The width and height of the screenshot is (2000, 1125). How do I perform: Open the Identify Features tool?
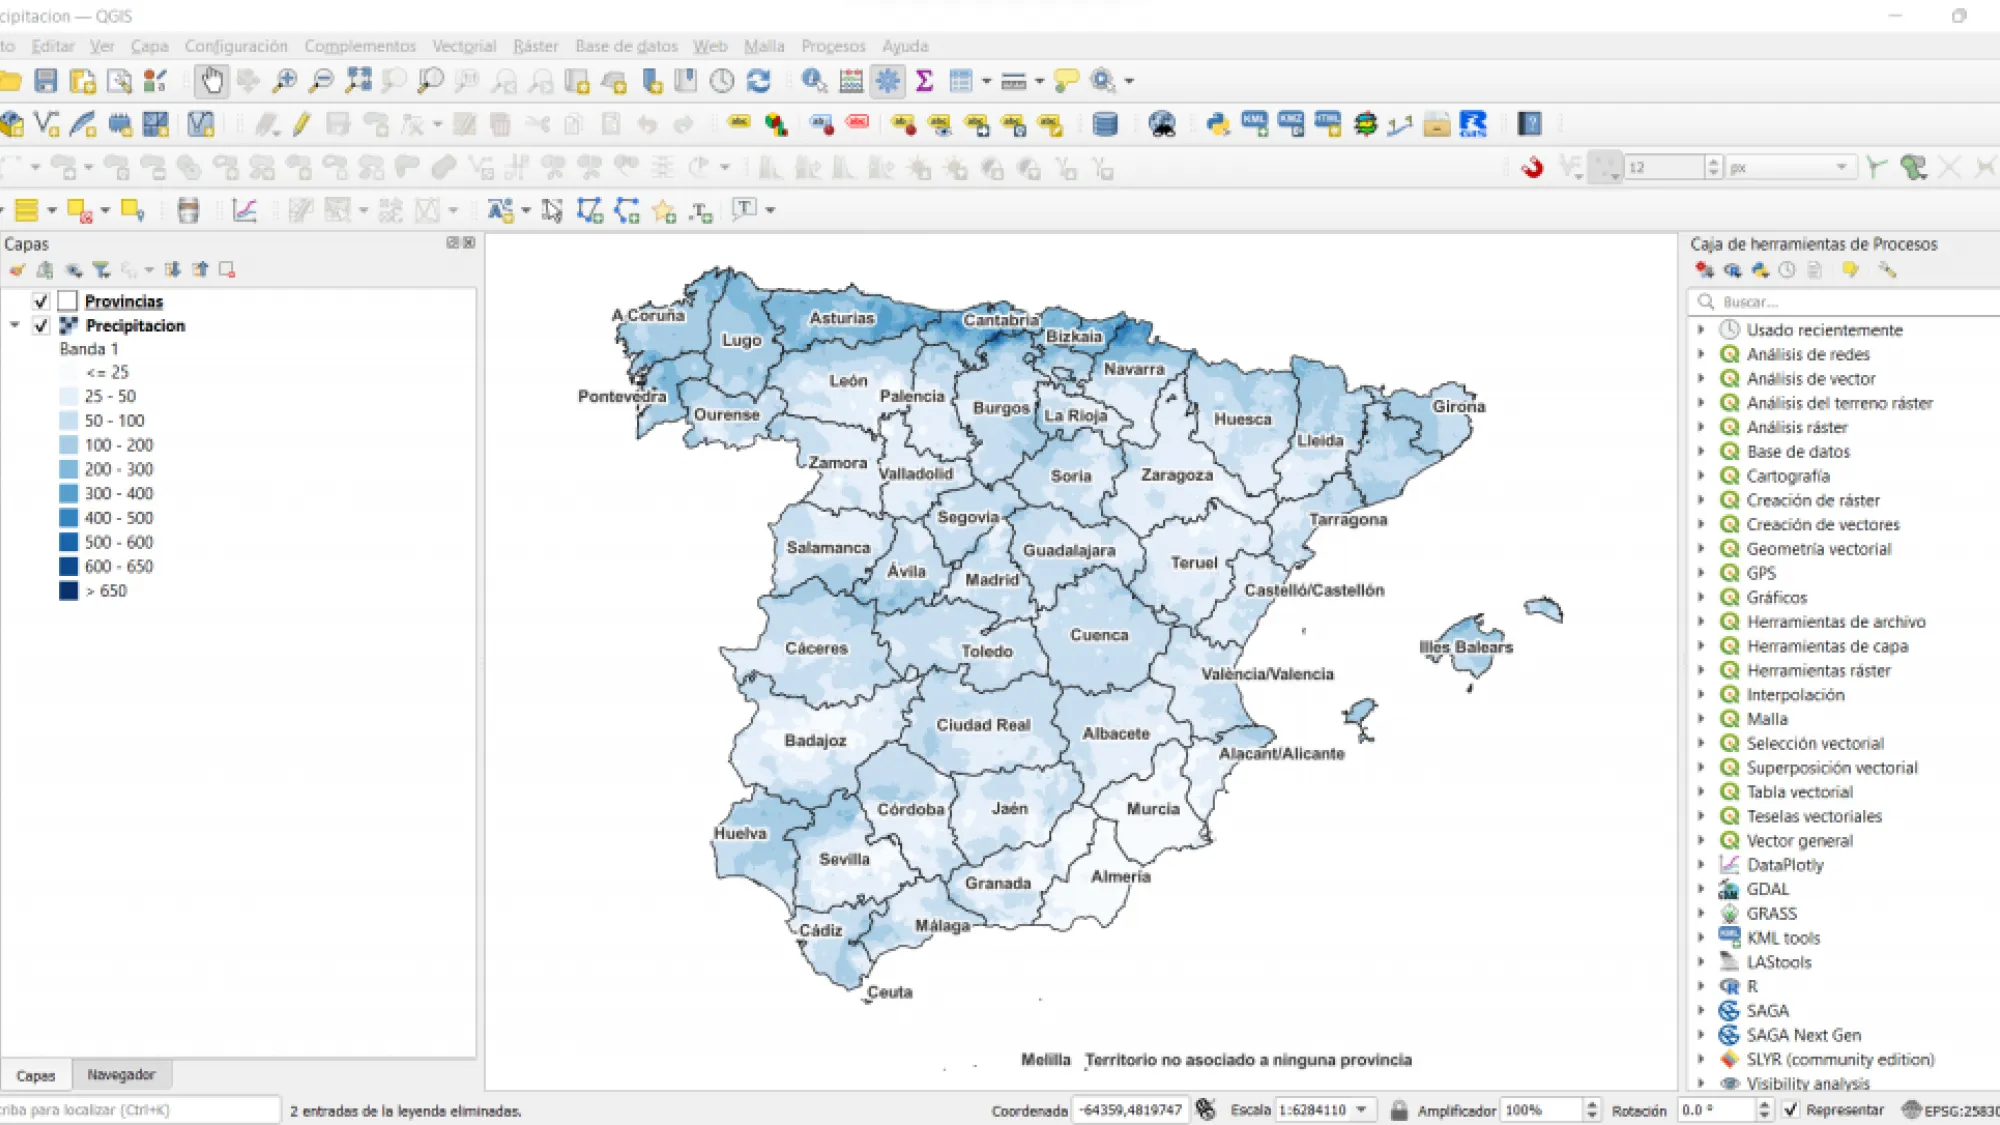[811, 80]
